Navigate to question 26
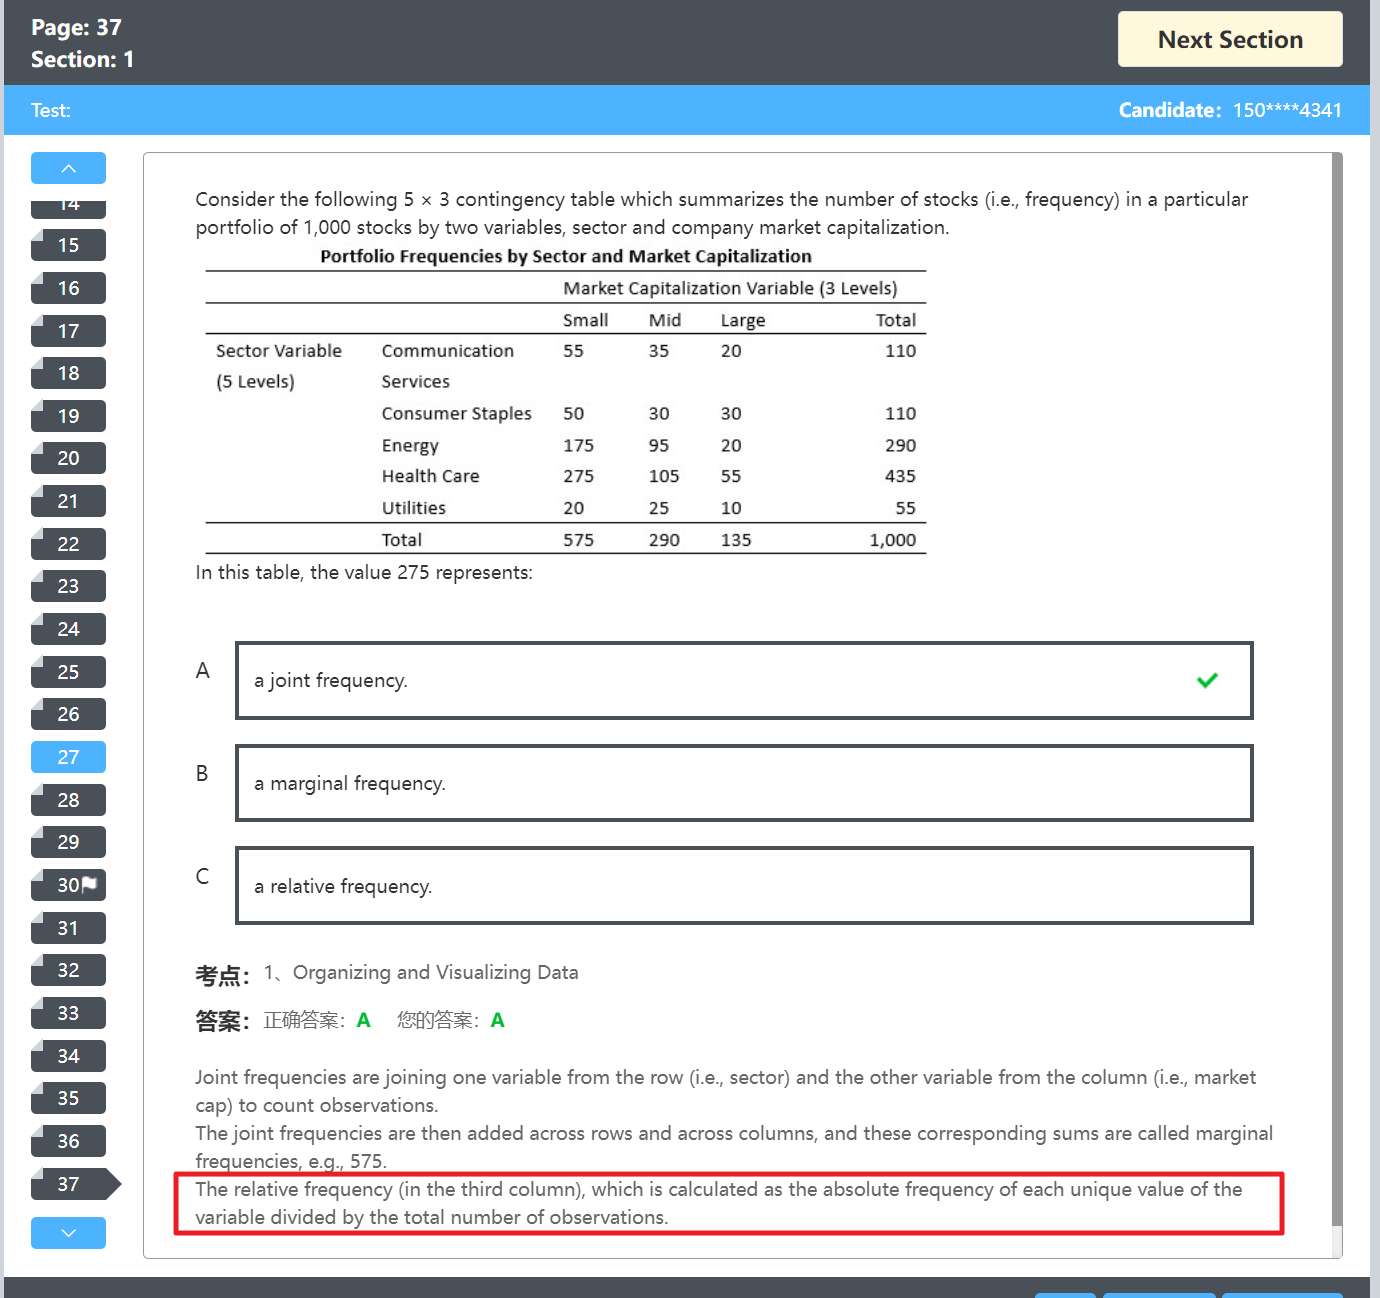 pos(68,714)
